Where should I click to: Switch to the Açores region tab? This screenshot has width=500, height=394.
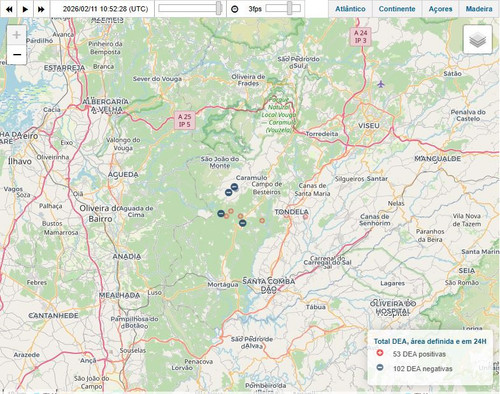pos(440,9)
